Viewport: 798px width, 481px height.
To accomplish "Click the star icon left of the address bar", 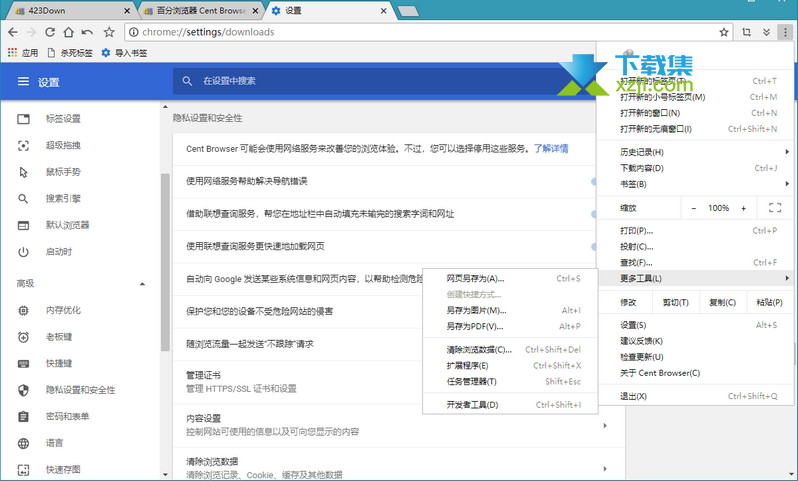I will tap(109, 32).
